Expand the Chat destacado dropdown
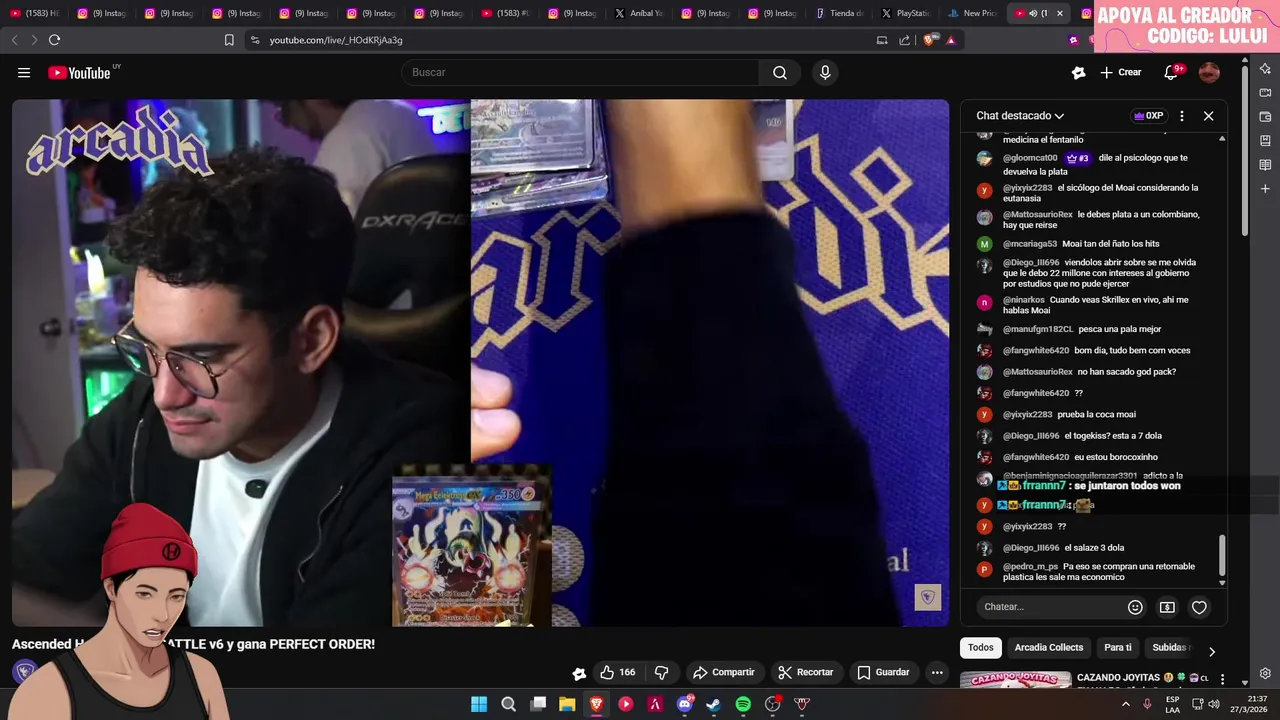 1020,116
